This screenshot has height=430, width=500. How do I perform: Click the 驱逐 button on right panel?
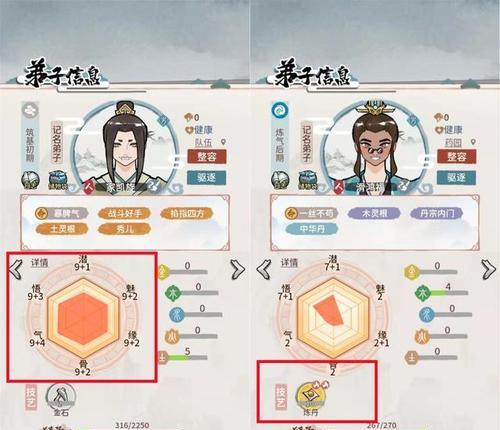tap(456, 178)
